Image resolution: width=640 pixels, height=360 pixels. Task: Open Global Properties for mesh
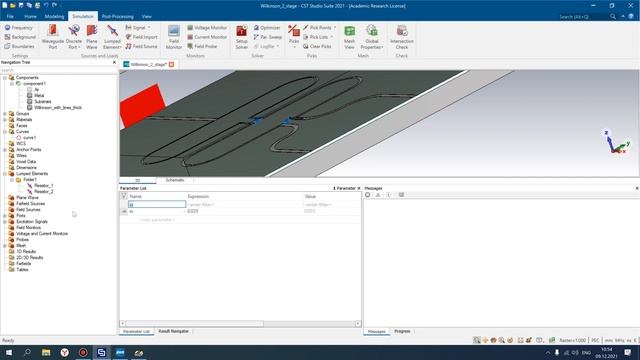click(371, 37)
